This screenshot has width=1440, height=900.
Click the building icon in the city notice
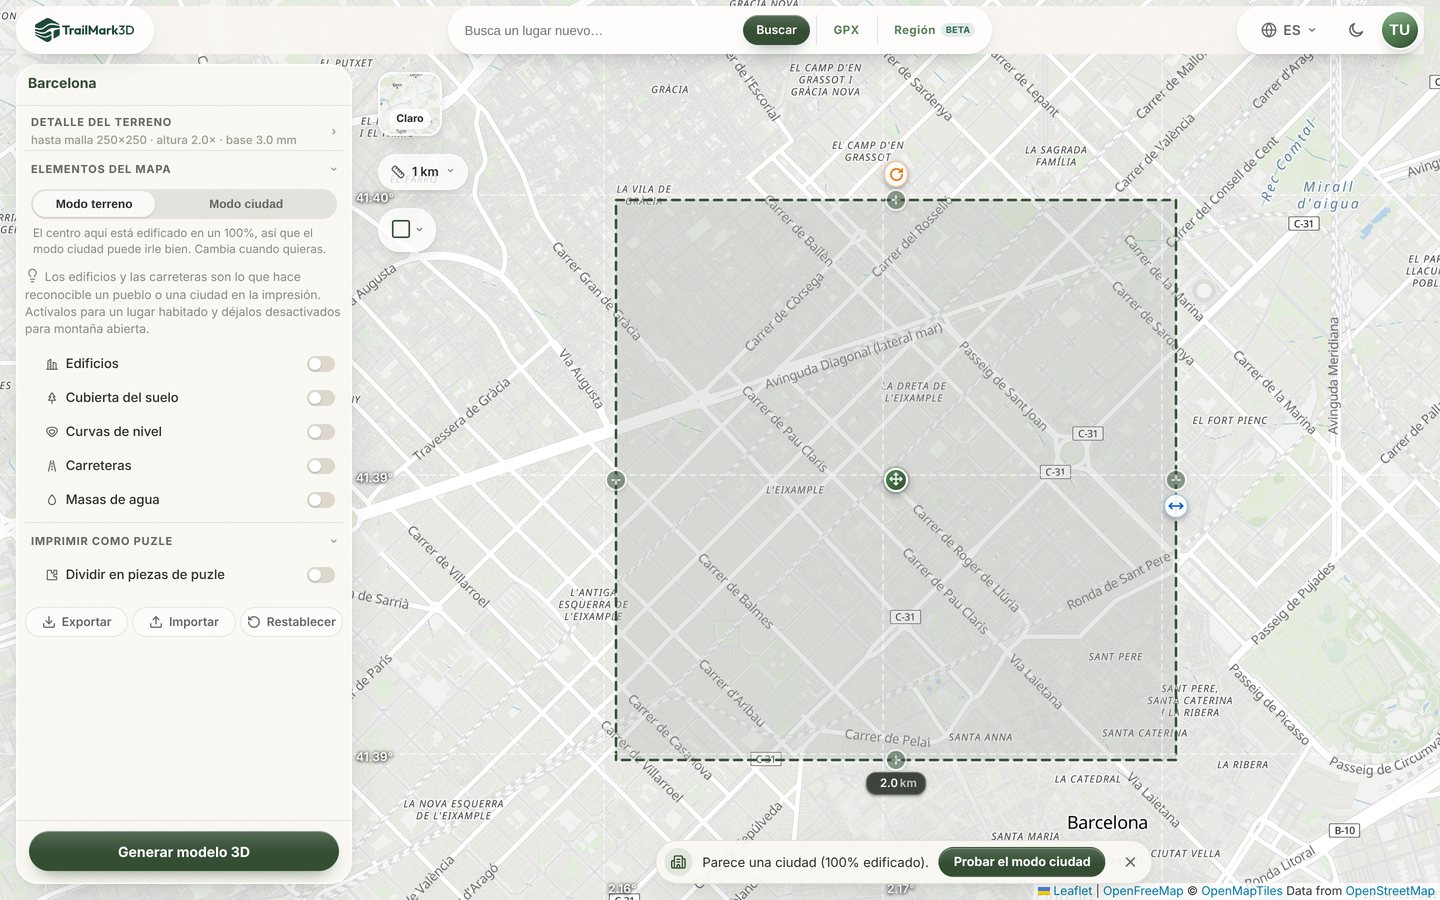pyautogui.click(x=679, y=862)
